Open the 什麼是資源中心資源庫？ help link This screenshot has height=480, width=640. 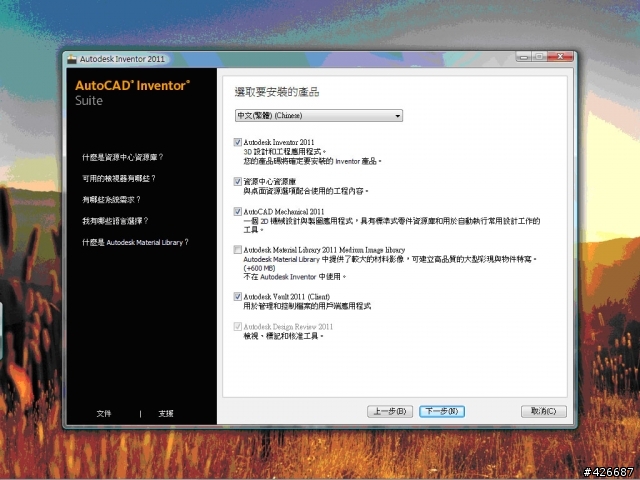pos(122,157)
